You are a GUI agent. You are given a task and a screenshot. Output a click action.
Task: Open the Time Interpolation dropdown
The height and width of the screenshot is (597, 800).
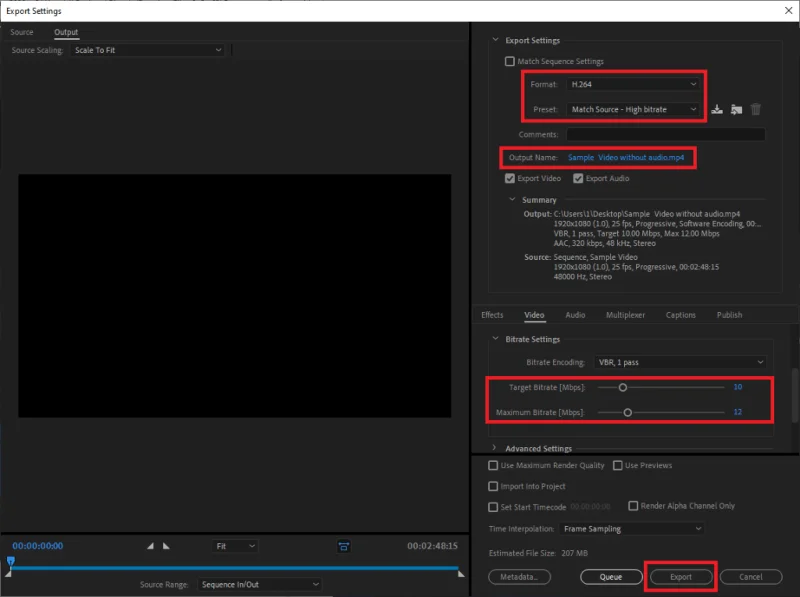point(632,529)
